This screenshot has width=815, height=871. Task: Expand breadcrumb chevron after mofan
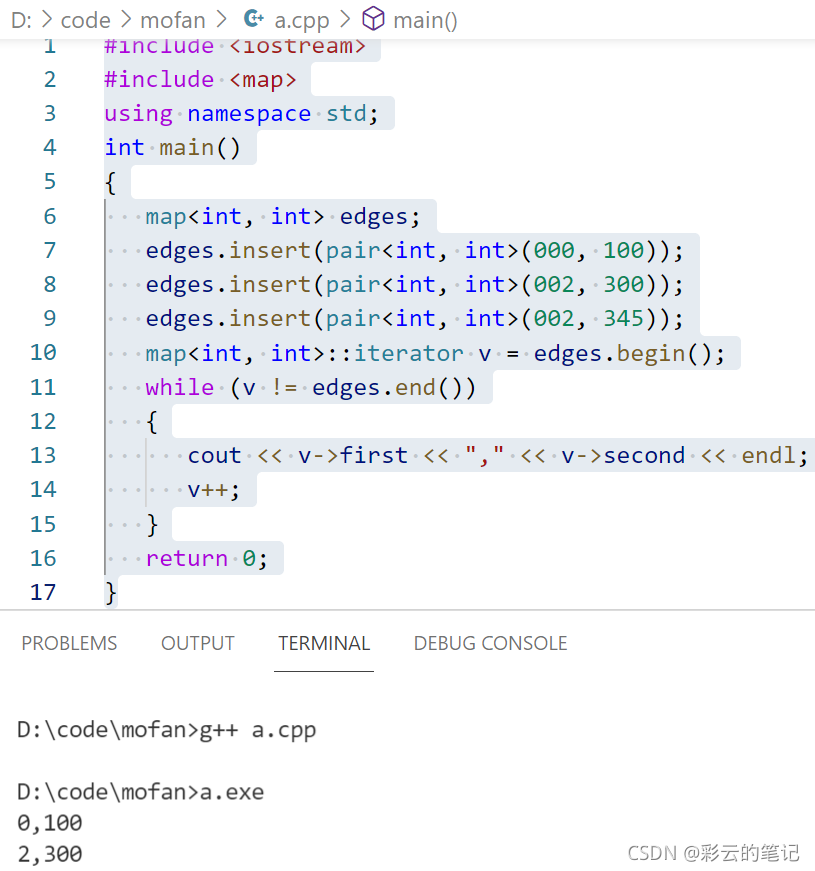[x=222, y=20]
